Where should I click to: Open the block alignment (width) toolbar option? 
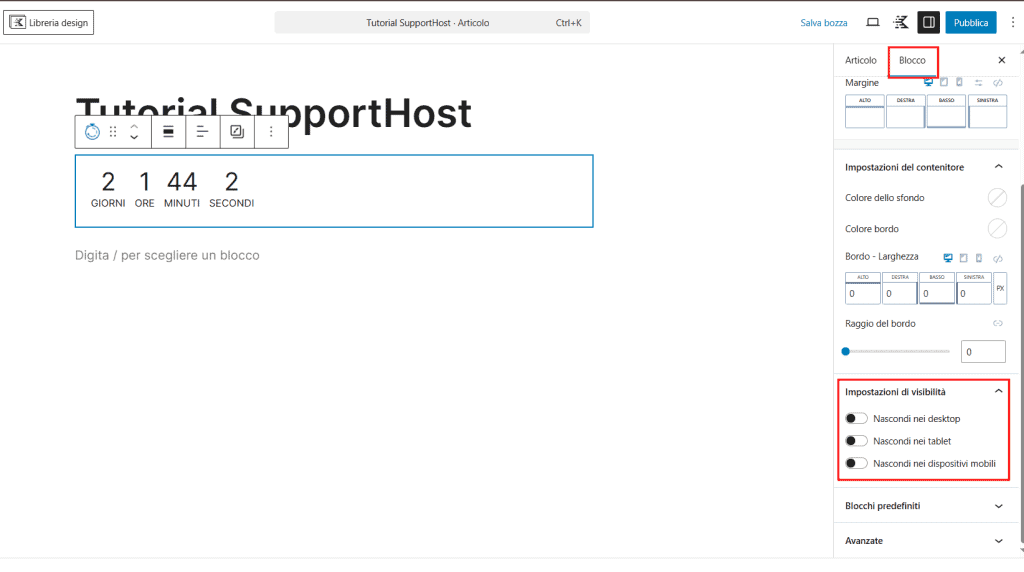pos(168,132)
